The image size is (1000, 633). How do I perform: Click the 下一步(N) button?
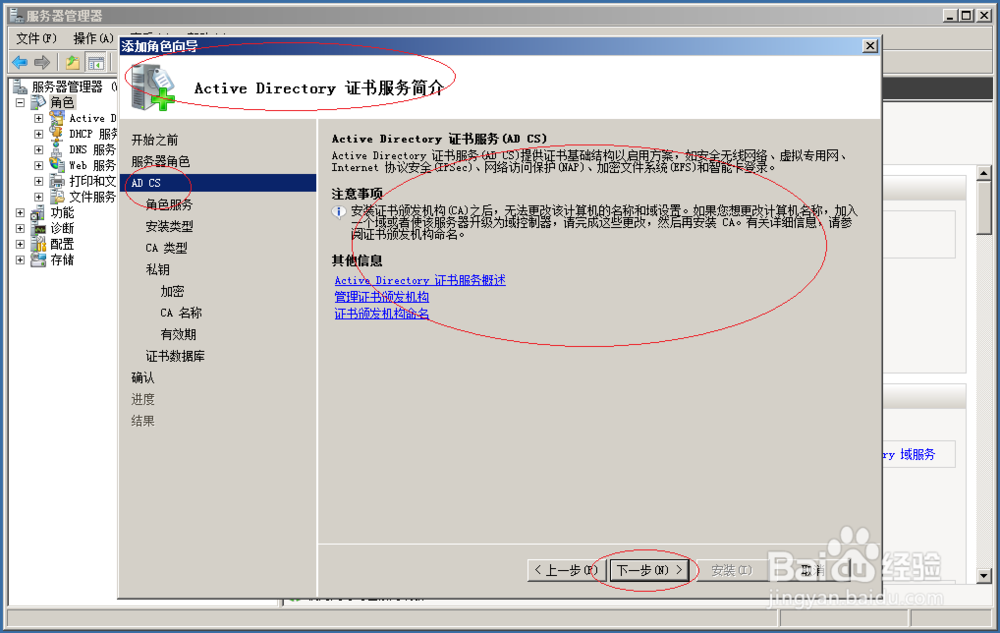649,570
